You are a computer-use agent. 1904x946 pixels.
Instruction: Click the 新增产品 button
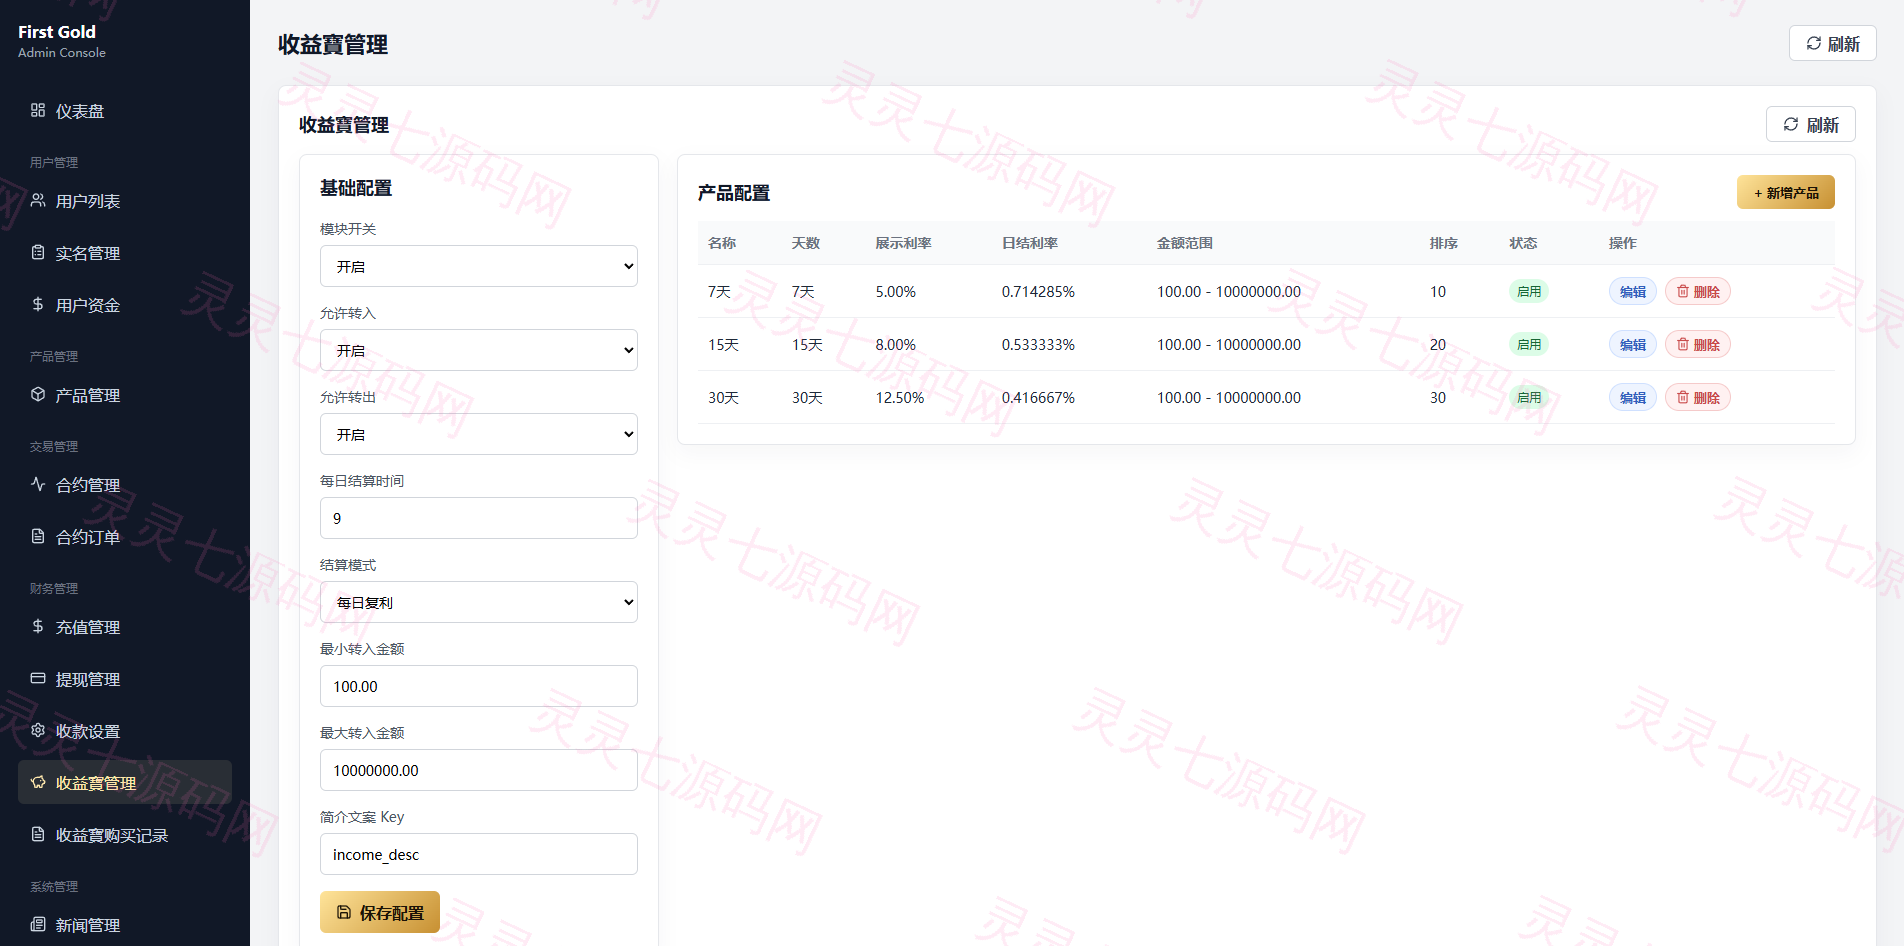tap(1786, 192)
